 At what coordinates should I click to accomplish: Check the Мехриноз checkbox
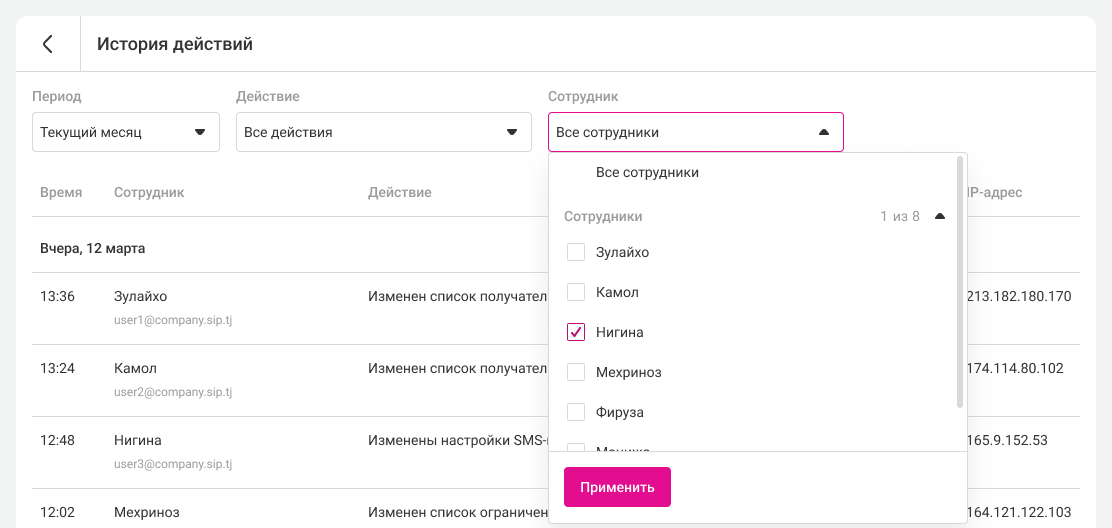(x=576, y=372)
